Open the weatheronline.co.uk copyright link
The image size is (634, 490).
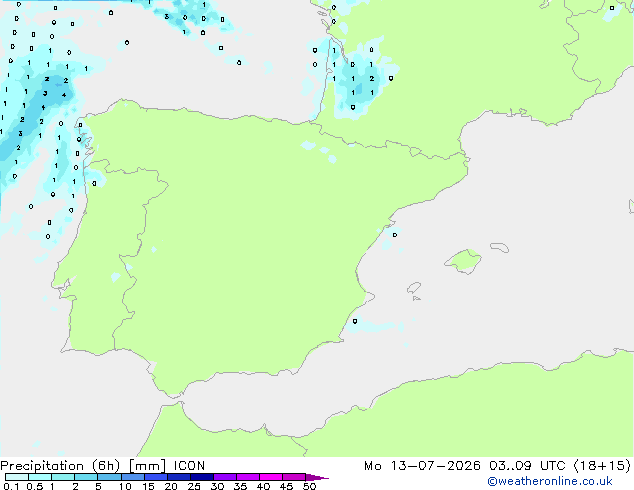point(550,481)
